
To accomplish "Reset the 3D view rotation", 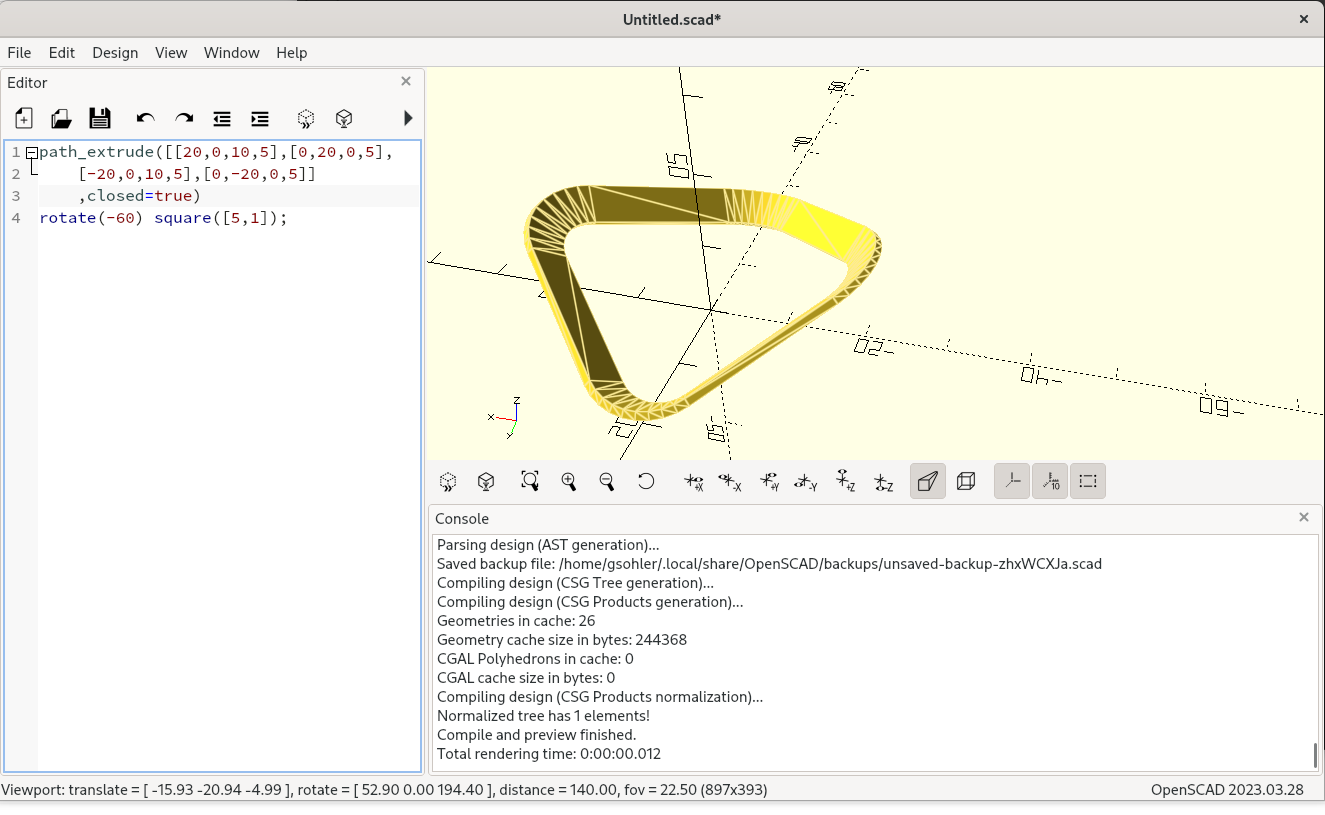I will (646, 481).
